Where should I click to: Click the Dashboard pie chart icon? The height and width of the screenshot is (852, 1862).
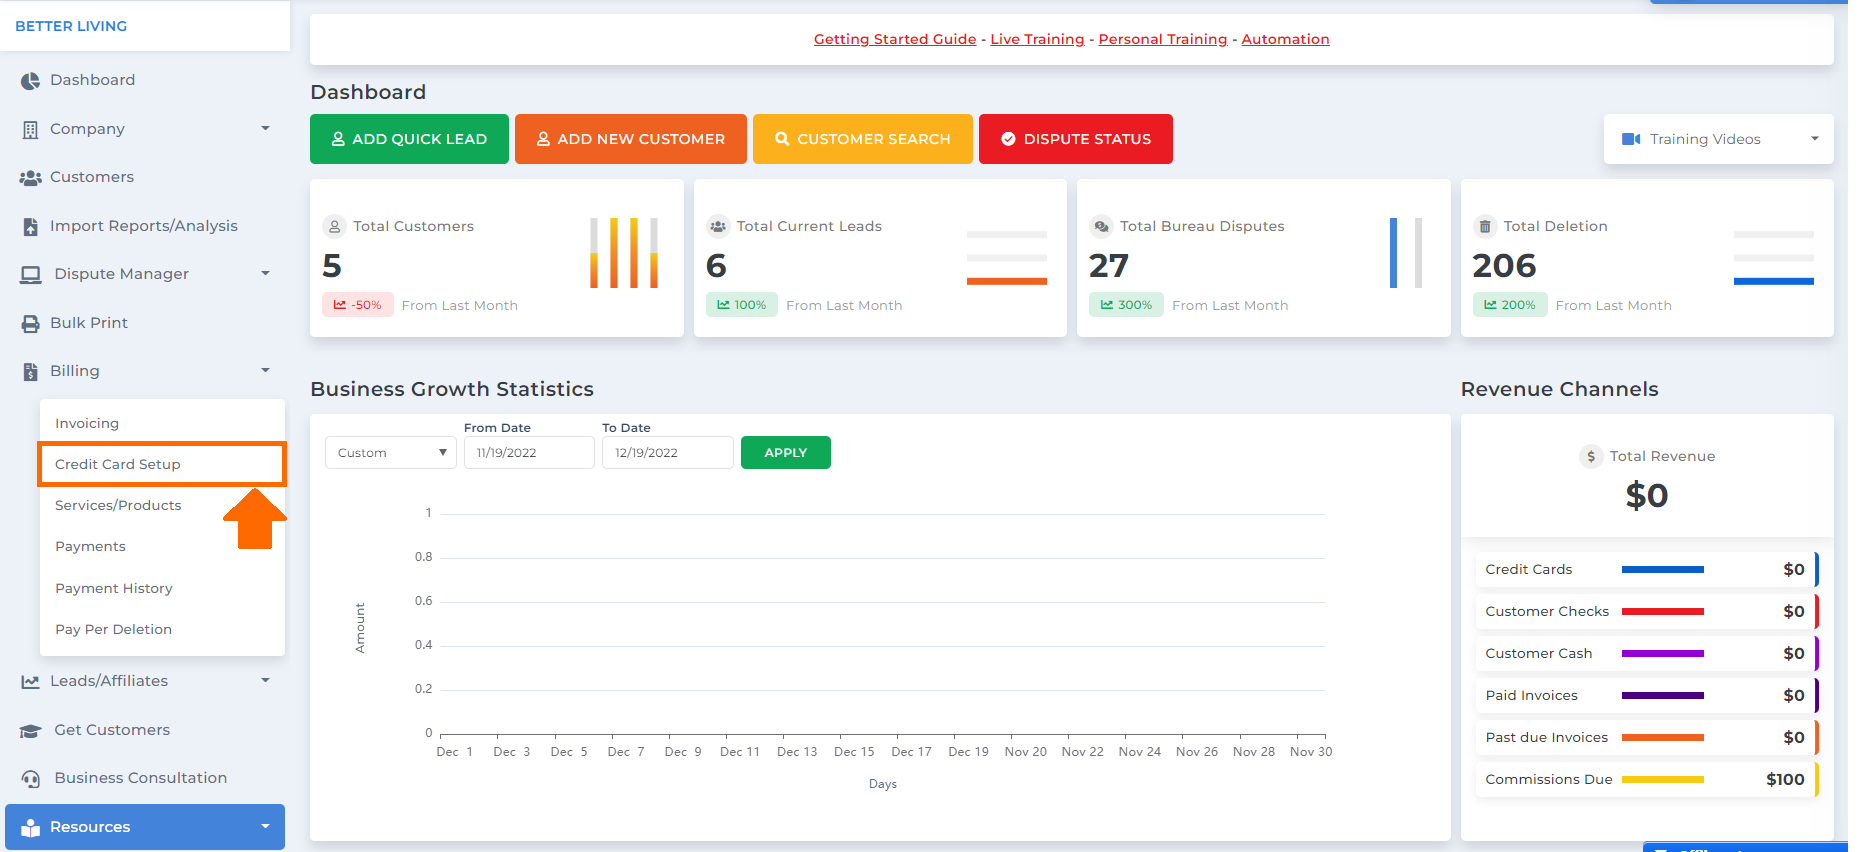click(x=30, y=81)
